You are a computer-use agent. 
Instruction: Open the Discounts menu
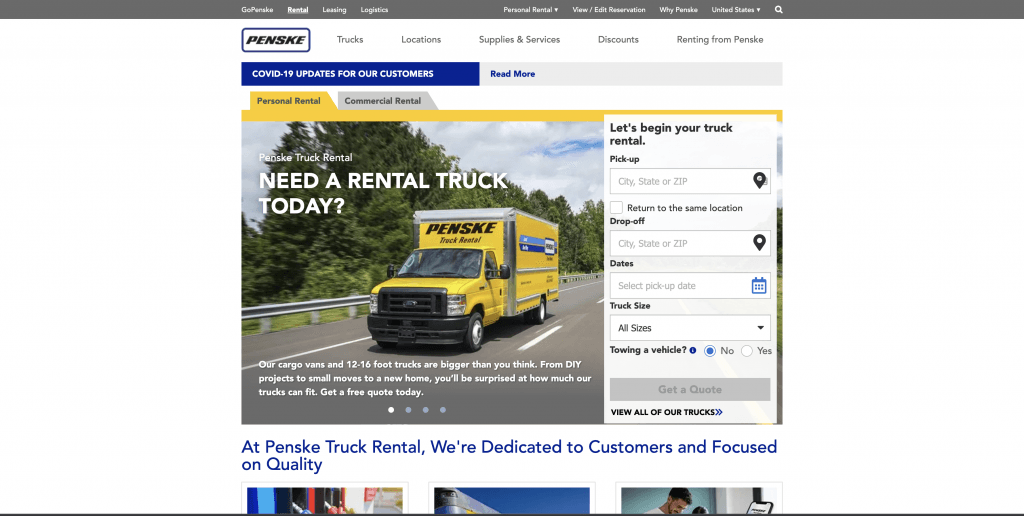(x=618, y=39)
